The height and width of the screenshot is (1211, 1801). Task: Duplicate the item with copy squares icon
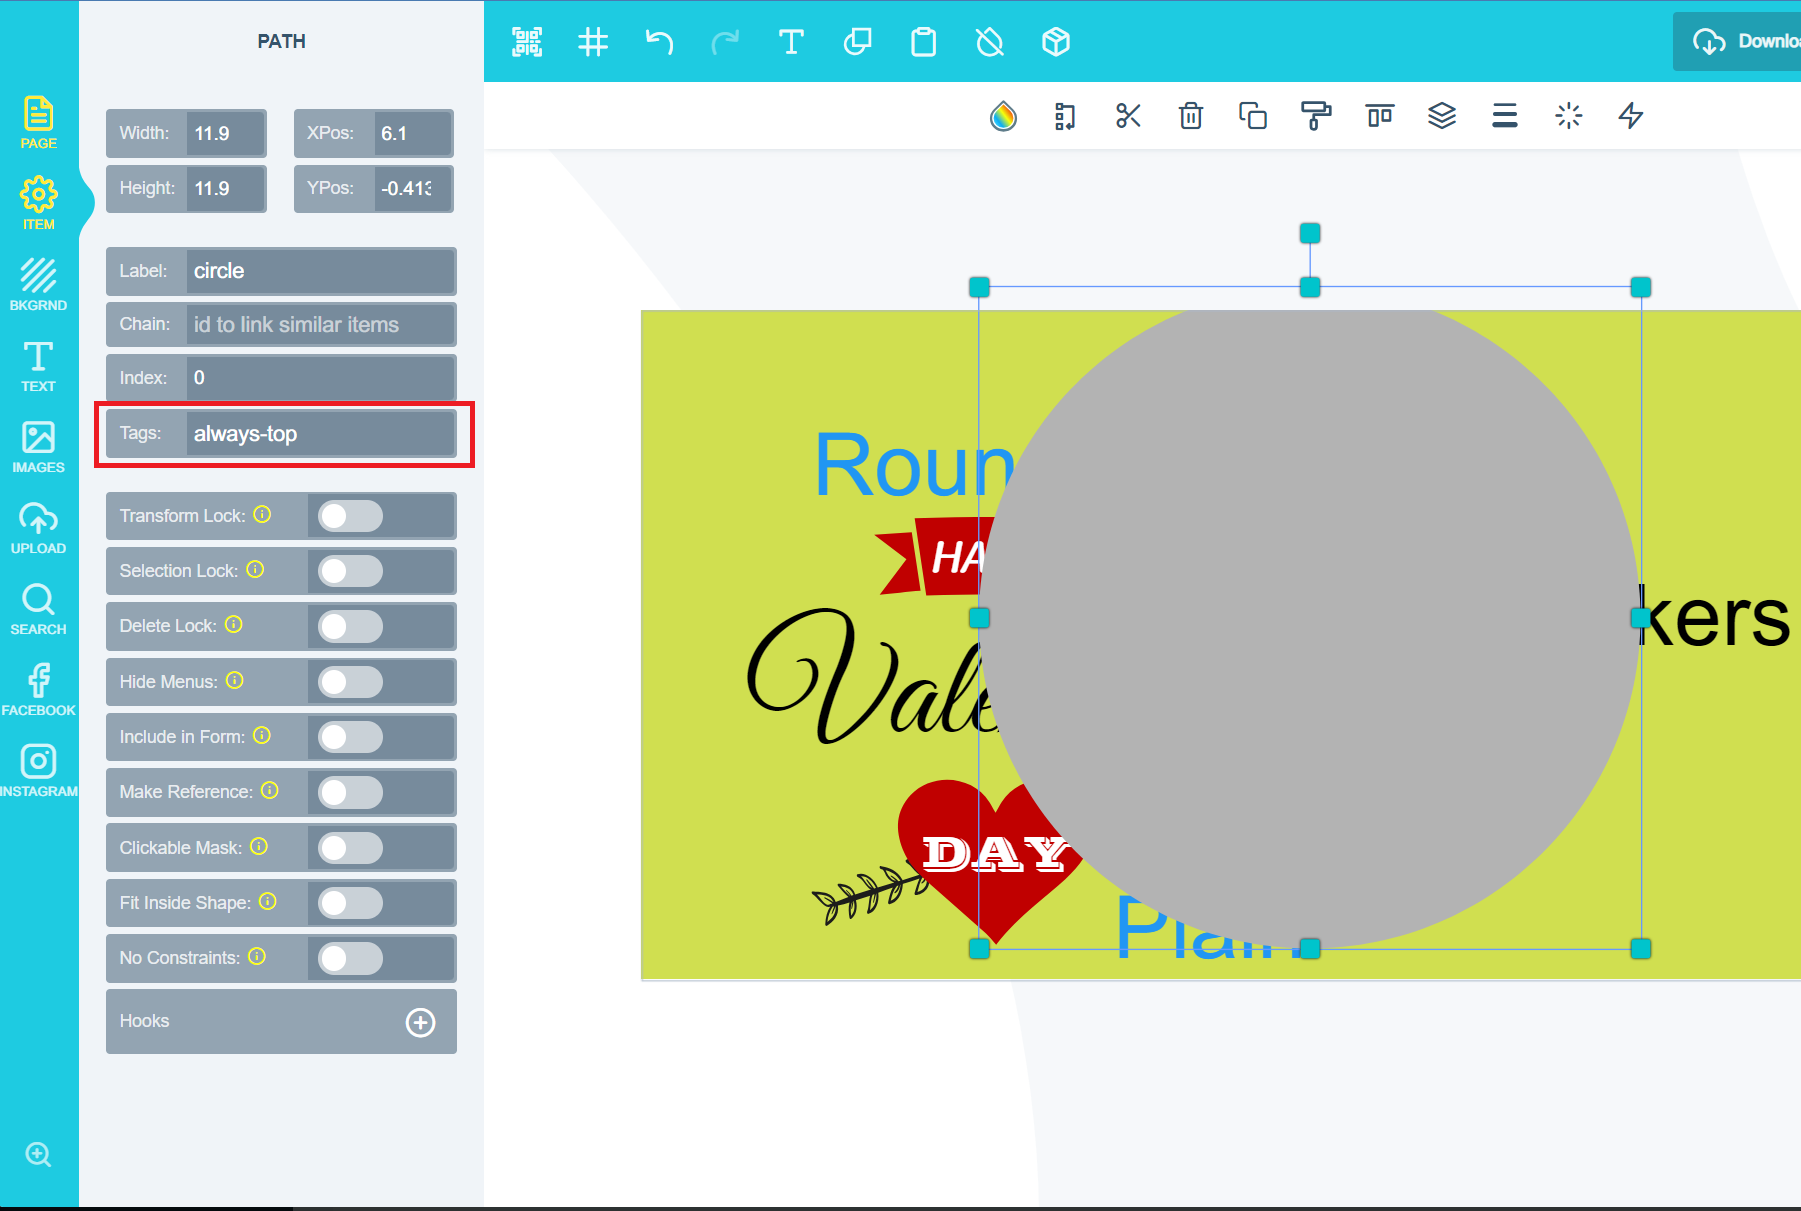pos(1253,116)
